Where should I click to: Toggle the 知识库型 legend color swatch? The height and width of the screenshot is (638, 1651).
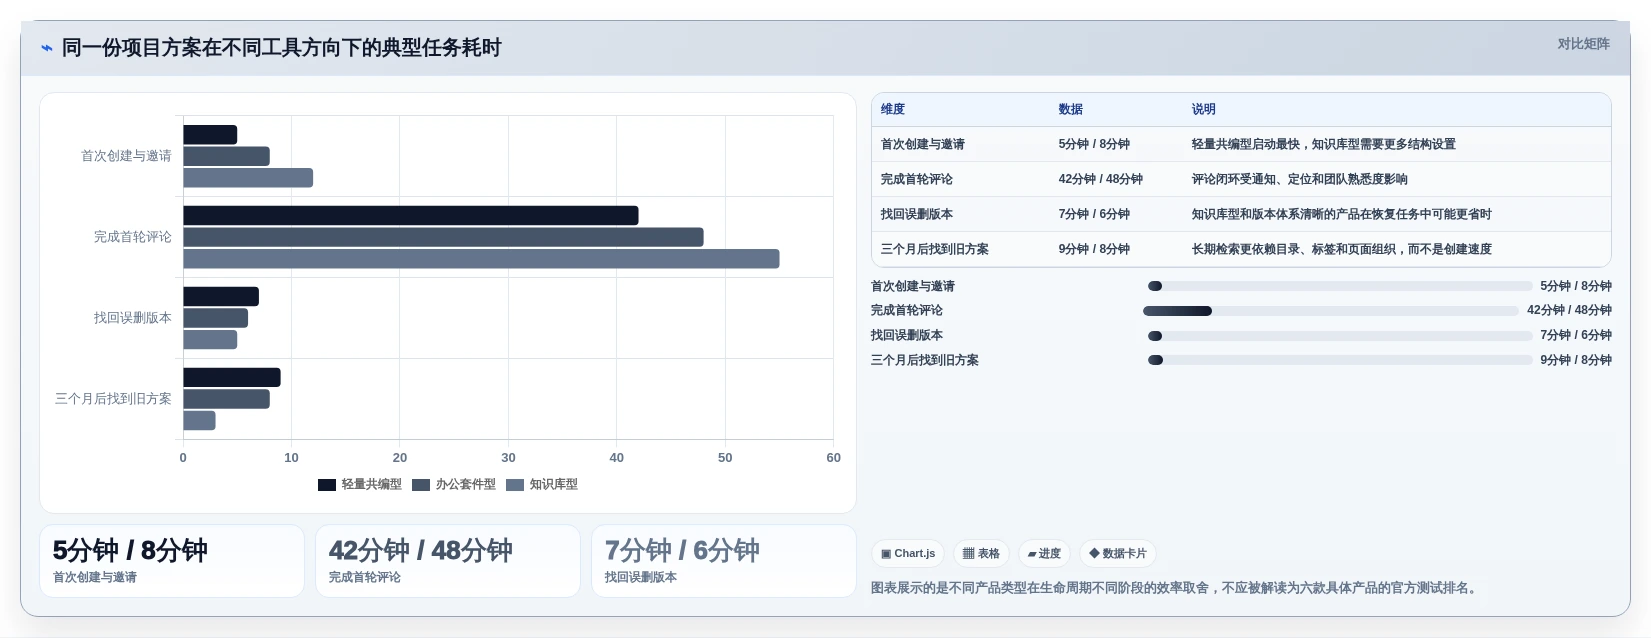pos(515,485)
